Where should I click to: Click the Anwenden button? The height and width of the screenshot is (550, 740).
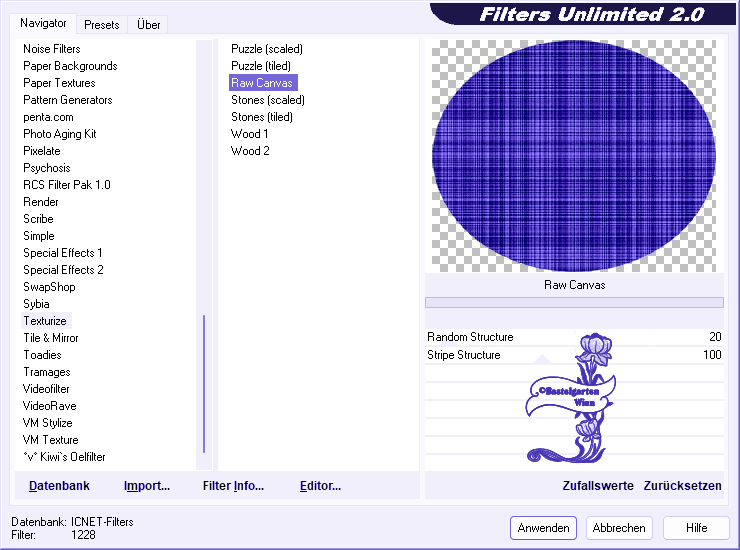point(543,528)
